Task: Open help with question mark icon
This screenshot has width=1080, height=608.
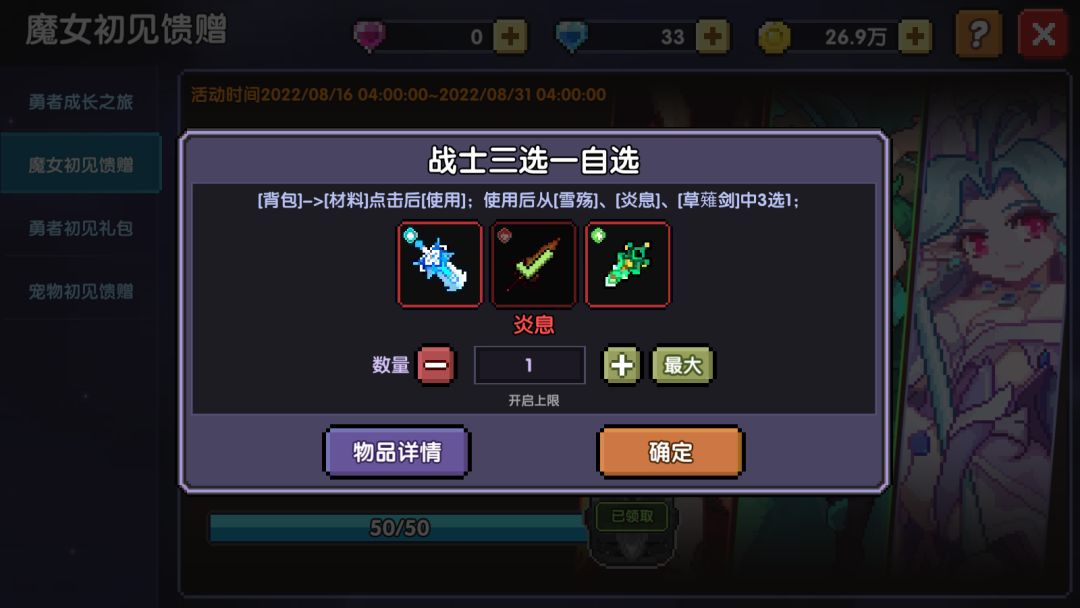Action: tap(979, 34)
